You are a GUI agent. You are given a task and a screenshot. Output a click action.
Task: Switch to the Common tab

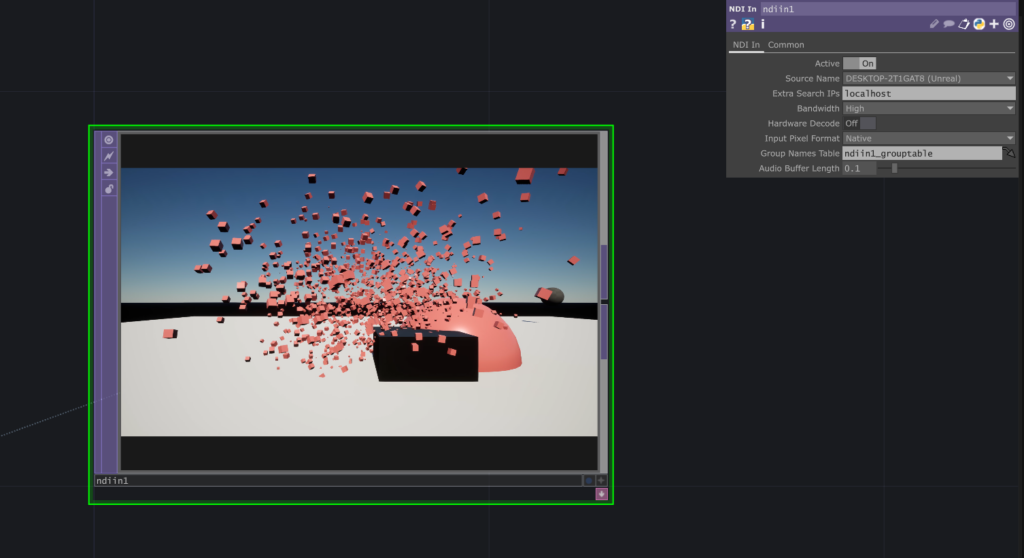[786, 45]
